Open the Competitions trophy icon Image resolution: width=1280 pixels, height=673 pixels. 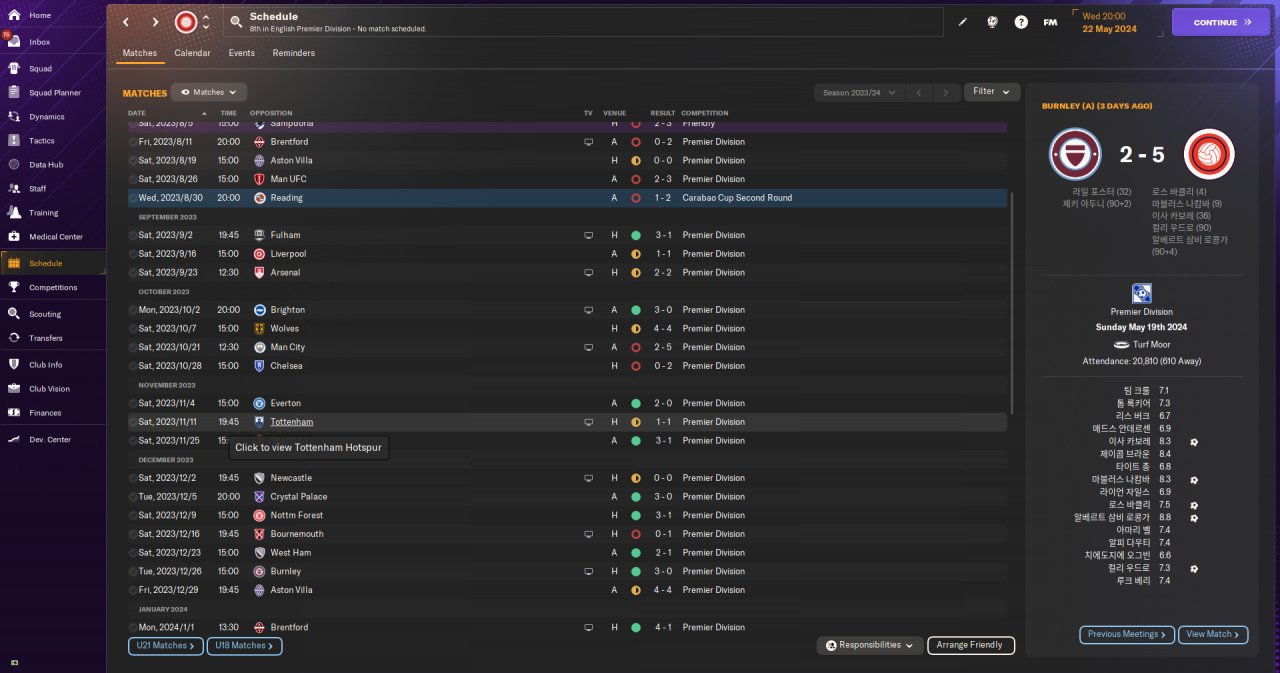pyautogui.click(x=14, y=287)
